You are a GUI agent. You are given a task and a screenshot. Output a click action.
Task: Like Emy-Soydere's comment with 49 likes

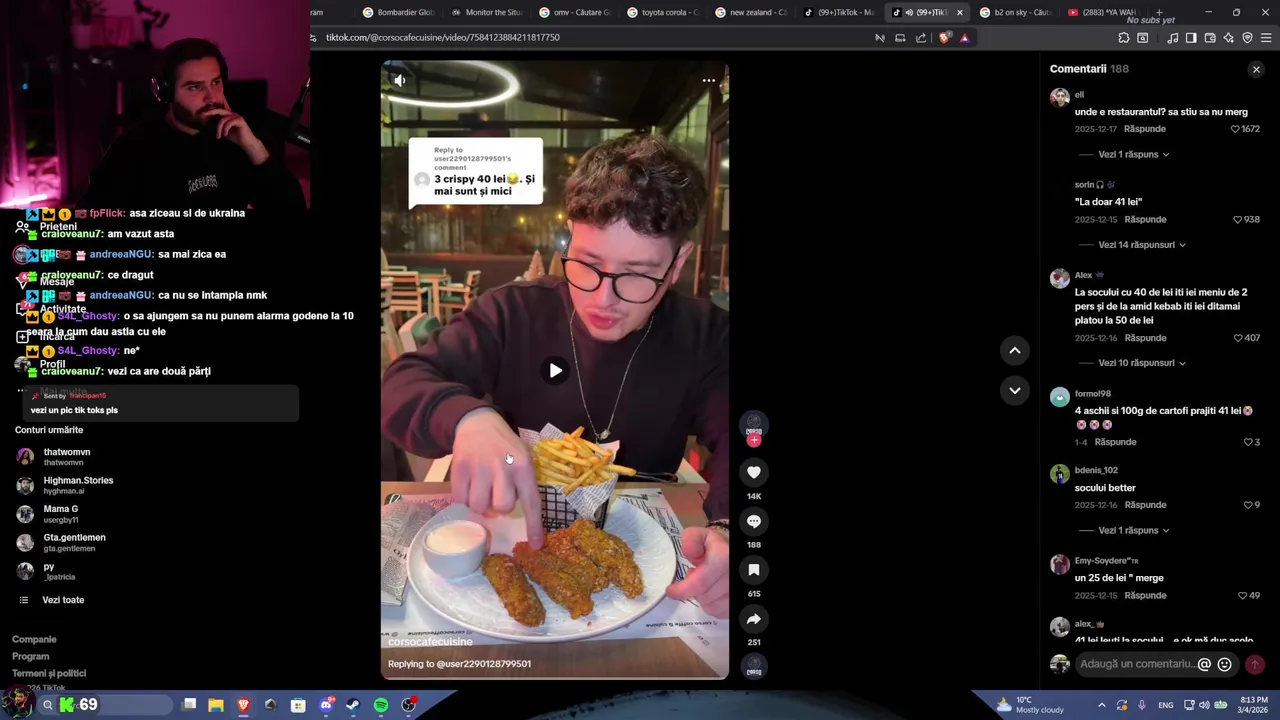click(x=1243, y=595)
